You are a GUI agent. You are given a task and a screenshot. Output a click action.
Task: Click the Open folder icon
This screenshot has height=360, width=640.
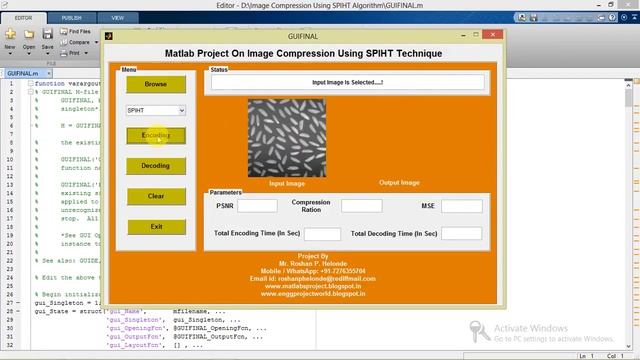pos(29,34)
